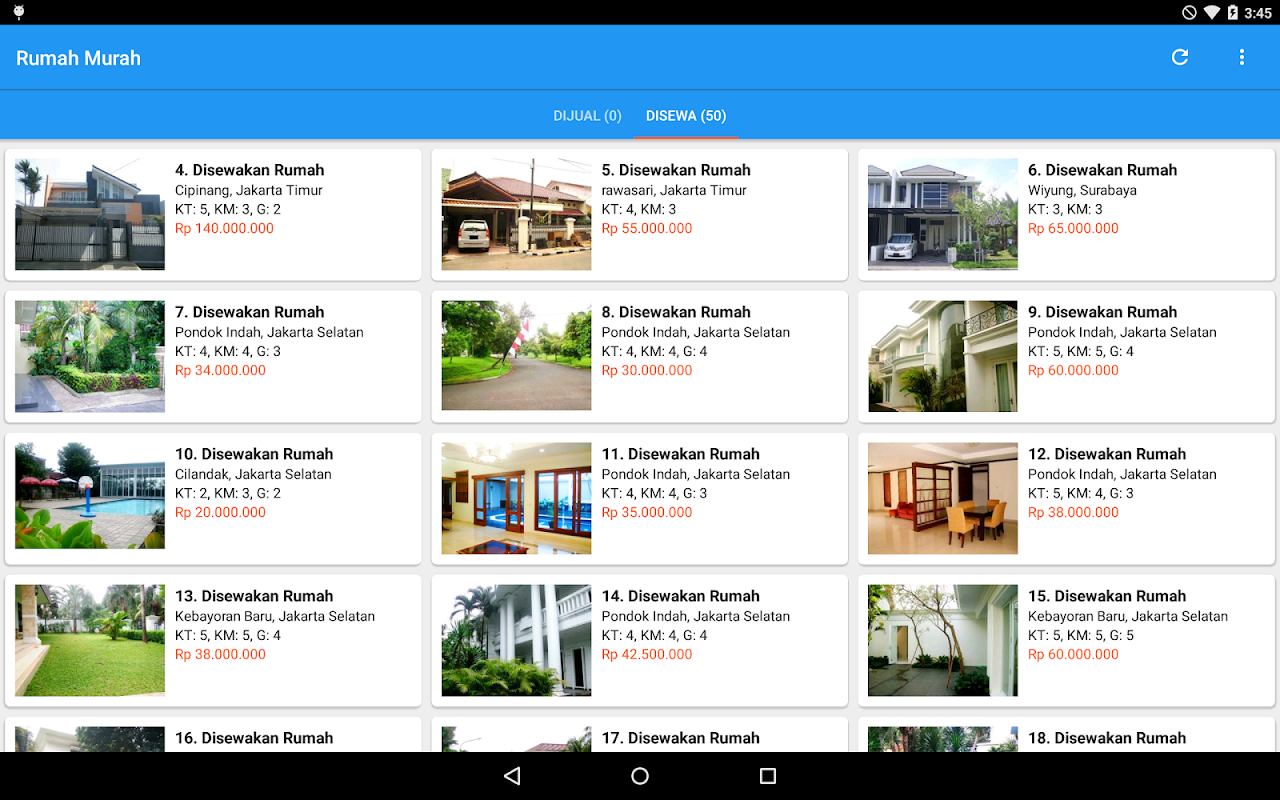
Task: Tap the blocked-circle icon in the status bar
Action: tap(1189, 13)
